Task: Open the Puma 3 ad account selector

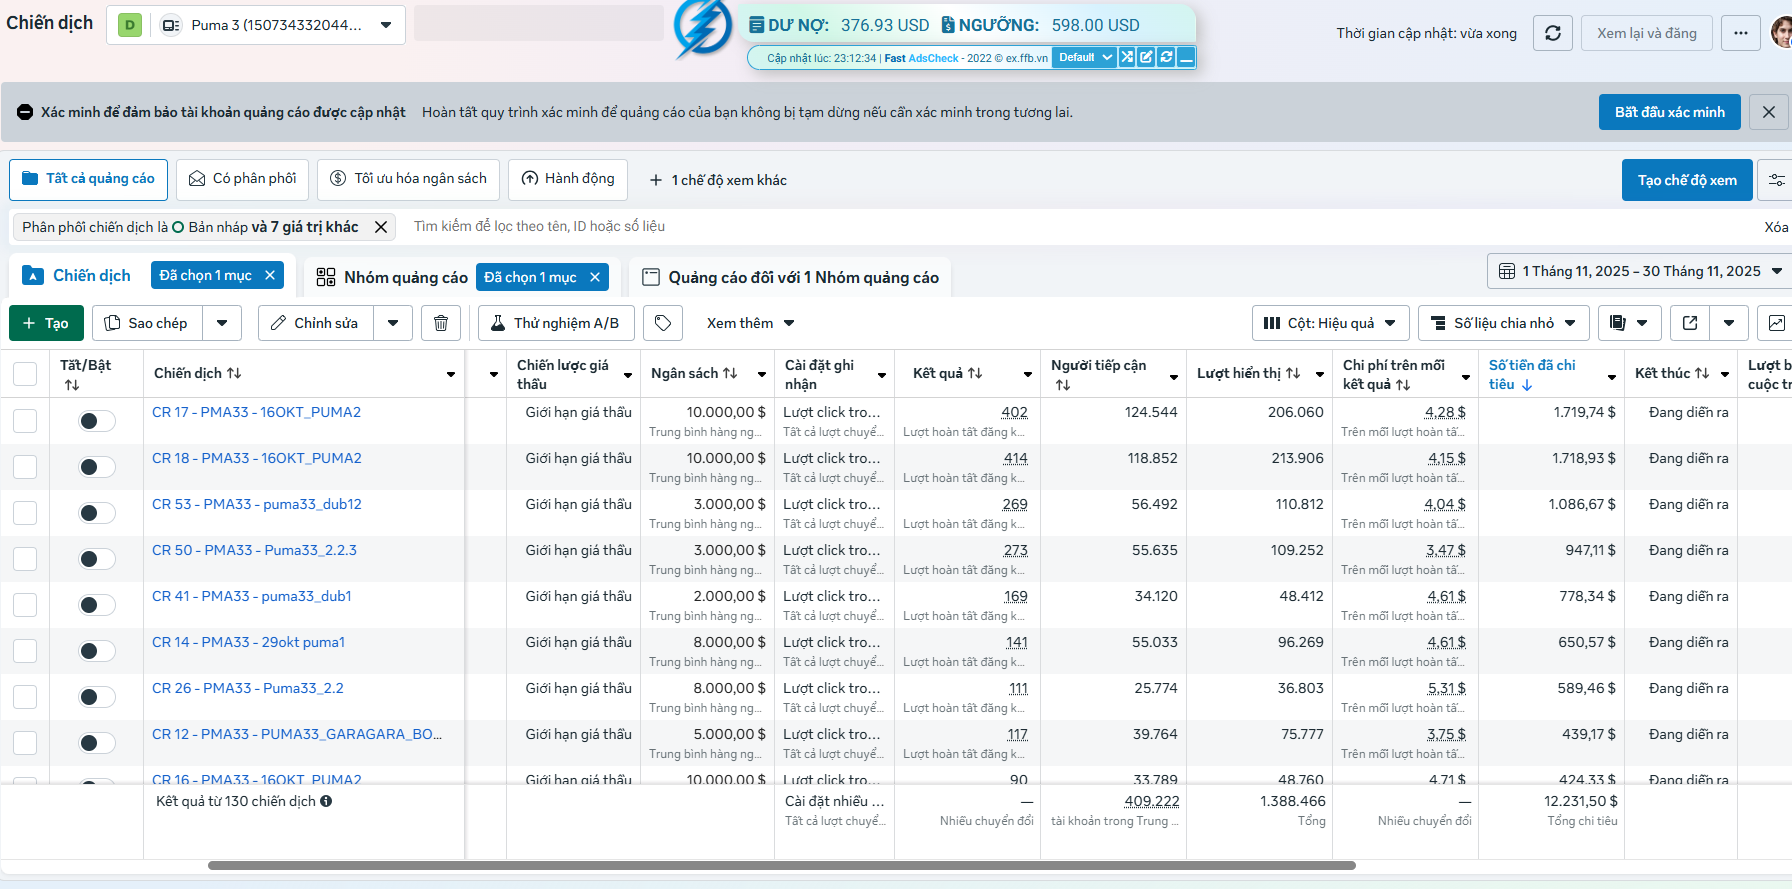Action: 256,25
